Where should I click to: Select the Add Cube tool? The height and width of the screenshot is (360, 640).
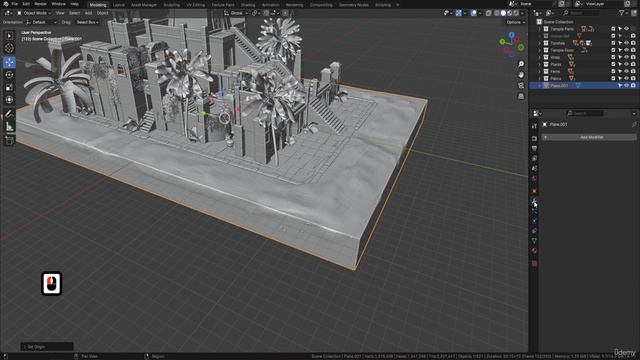click(9, 141)
